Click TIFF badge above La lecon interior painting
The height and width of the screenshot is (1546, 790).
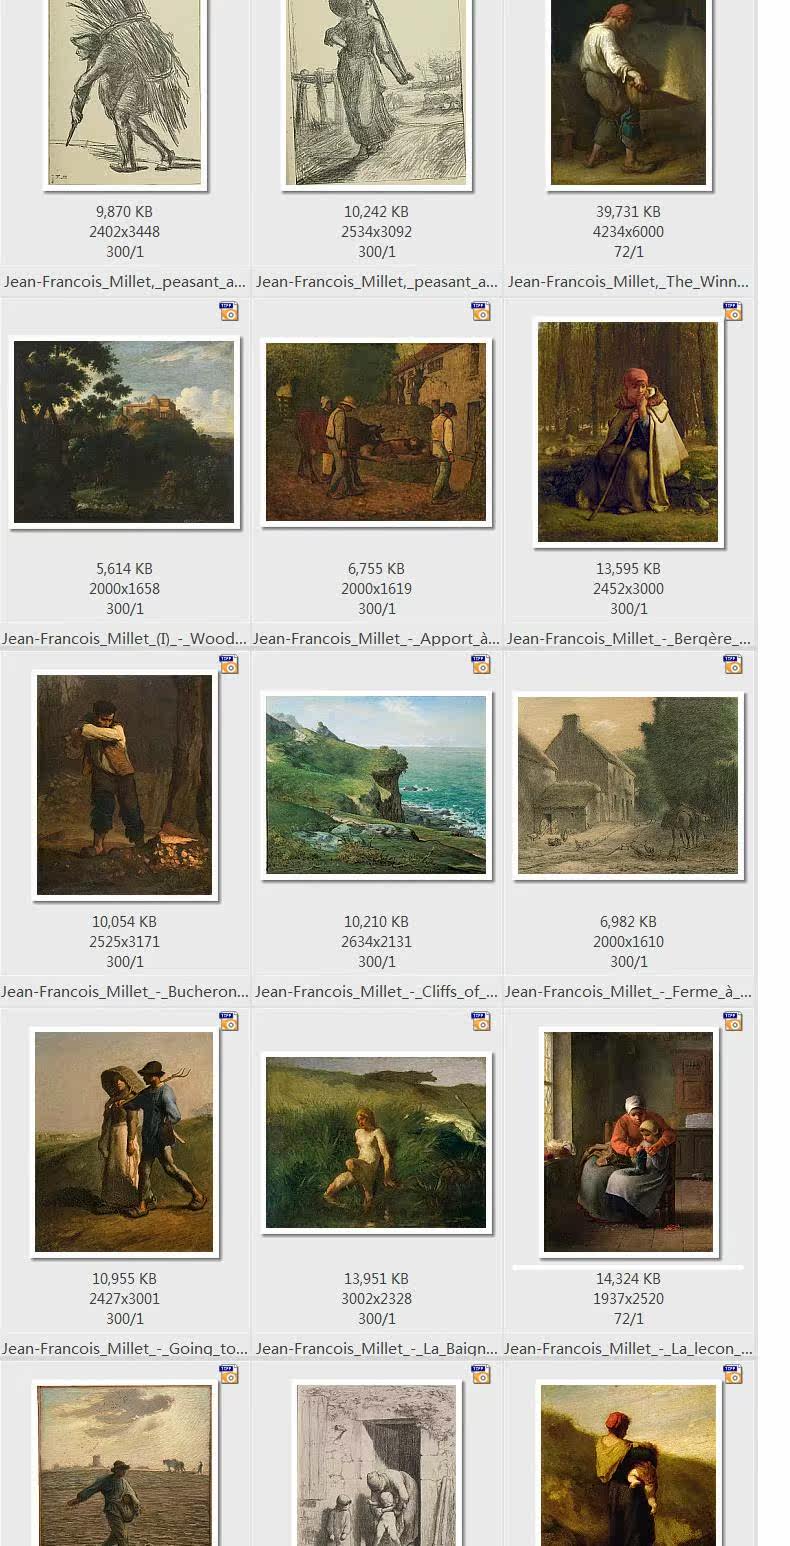733,1021
